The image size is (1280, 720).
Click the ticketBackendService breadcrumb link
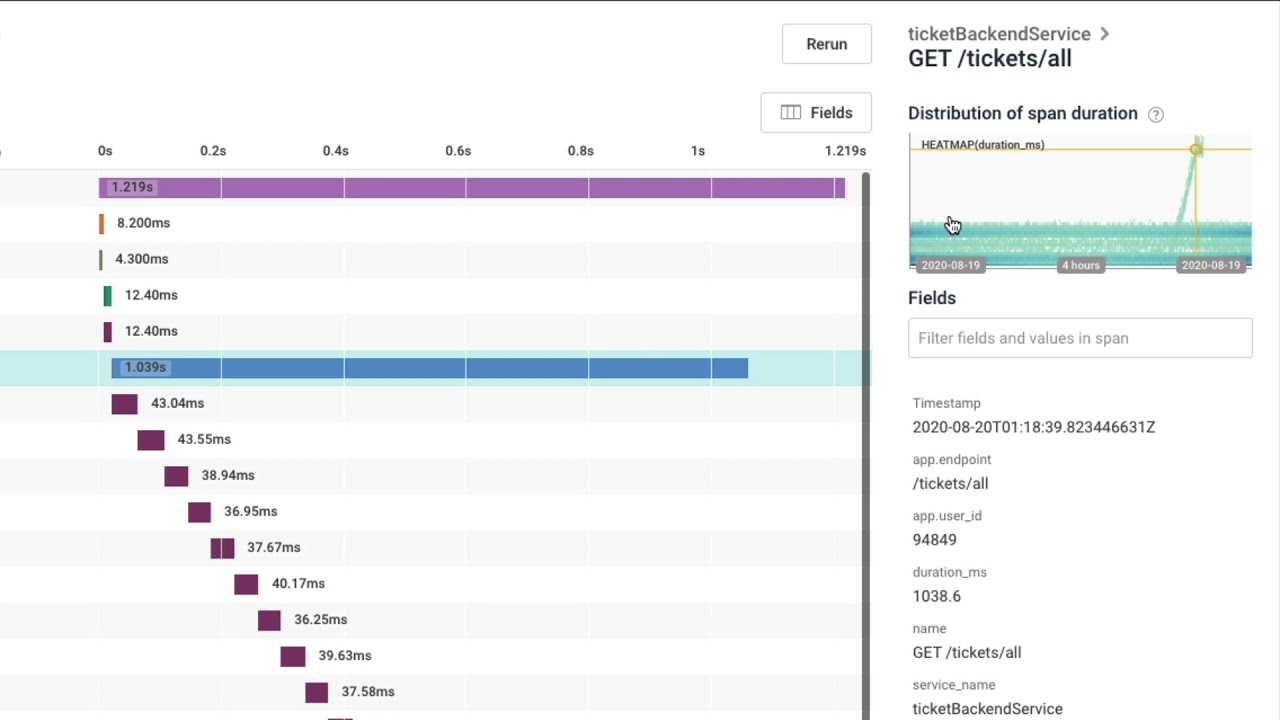(998, 34)
